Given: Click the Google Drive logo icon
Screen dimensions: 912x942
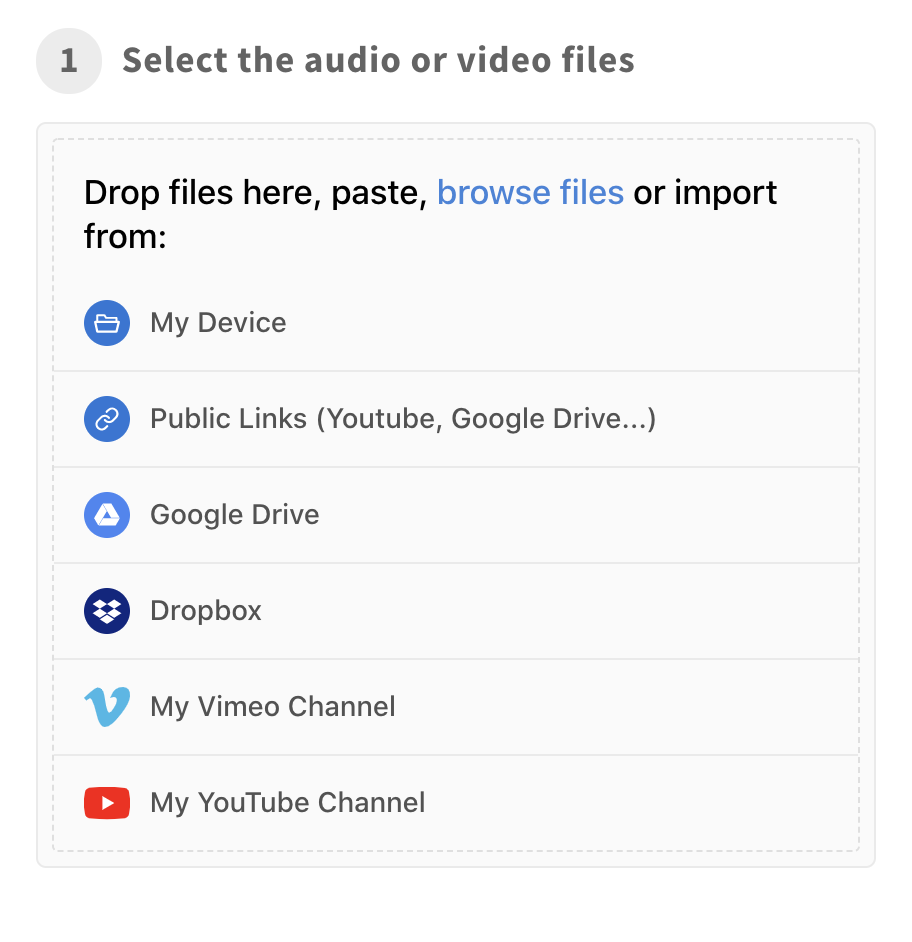Looking at the screenshot, I should (x=107, y=515).
